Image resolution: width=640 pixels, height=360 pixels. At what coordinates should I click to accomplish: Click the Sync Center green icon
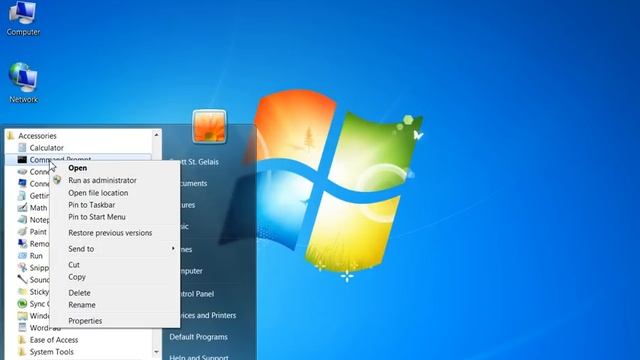(x=22, y=304)
